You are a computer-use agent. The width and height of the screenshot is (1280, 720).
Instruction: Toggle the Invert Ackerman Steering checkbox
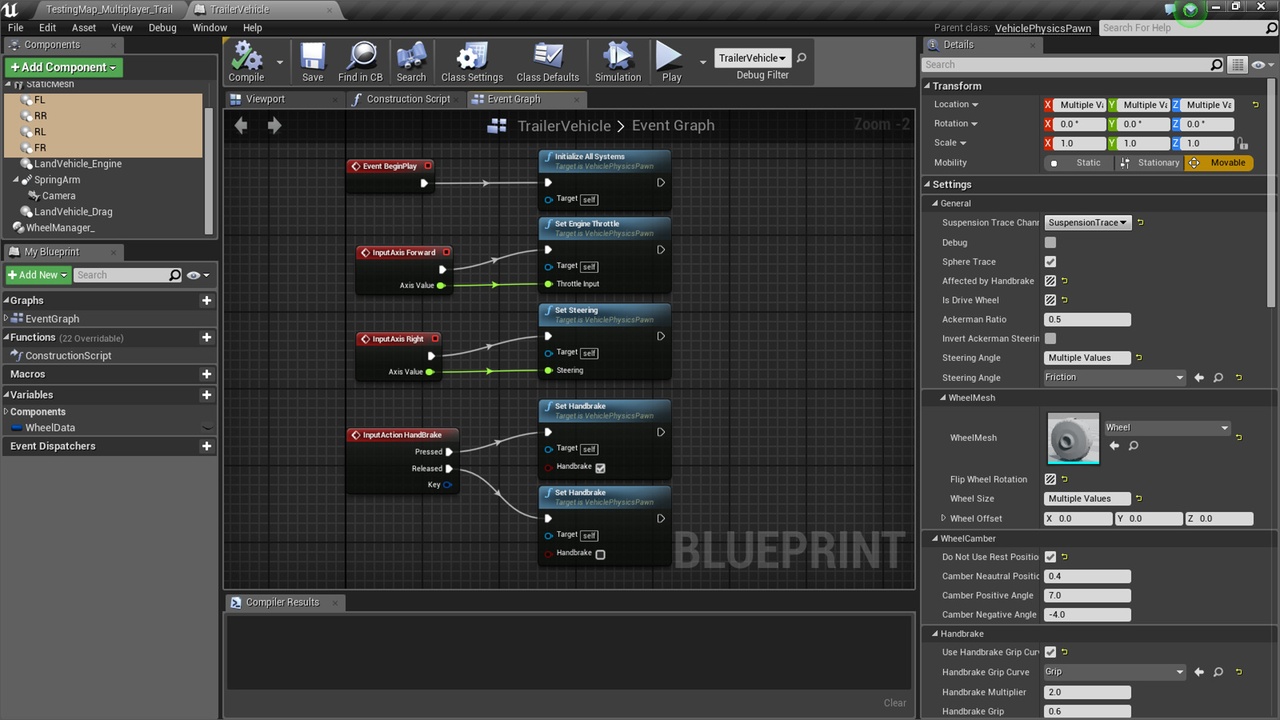[1050, 339]
